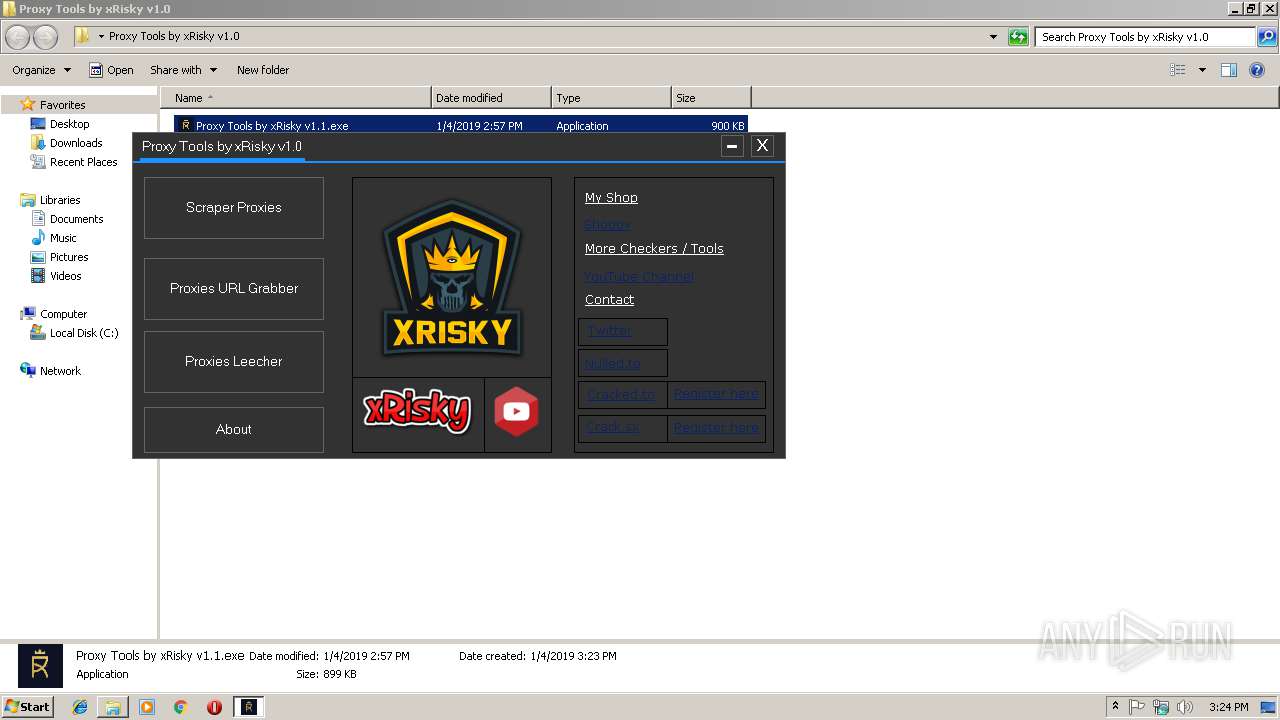Sort by the Name column header

[296, 98]
